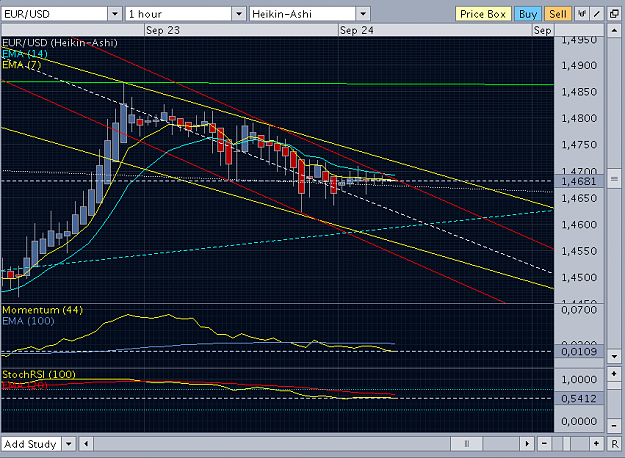This screenshot has width=625, height=458.
Task: Click the EMA (100) study label
Action: coord(28,321)
